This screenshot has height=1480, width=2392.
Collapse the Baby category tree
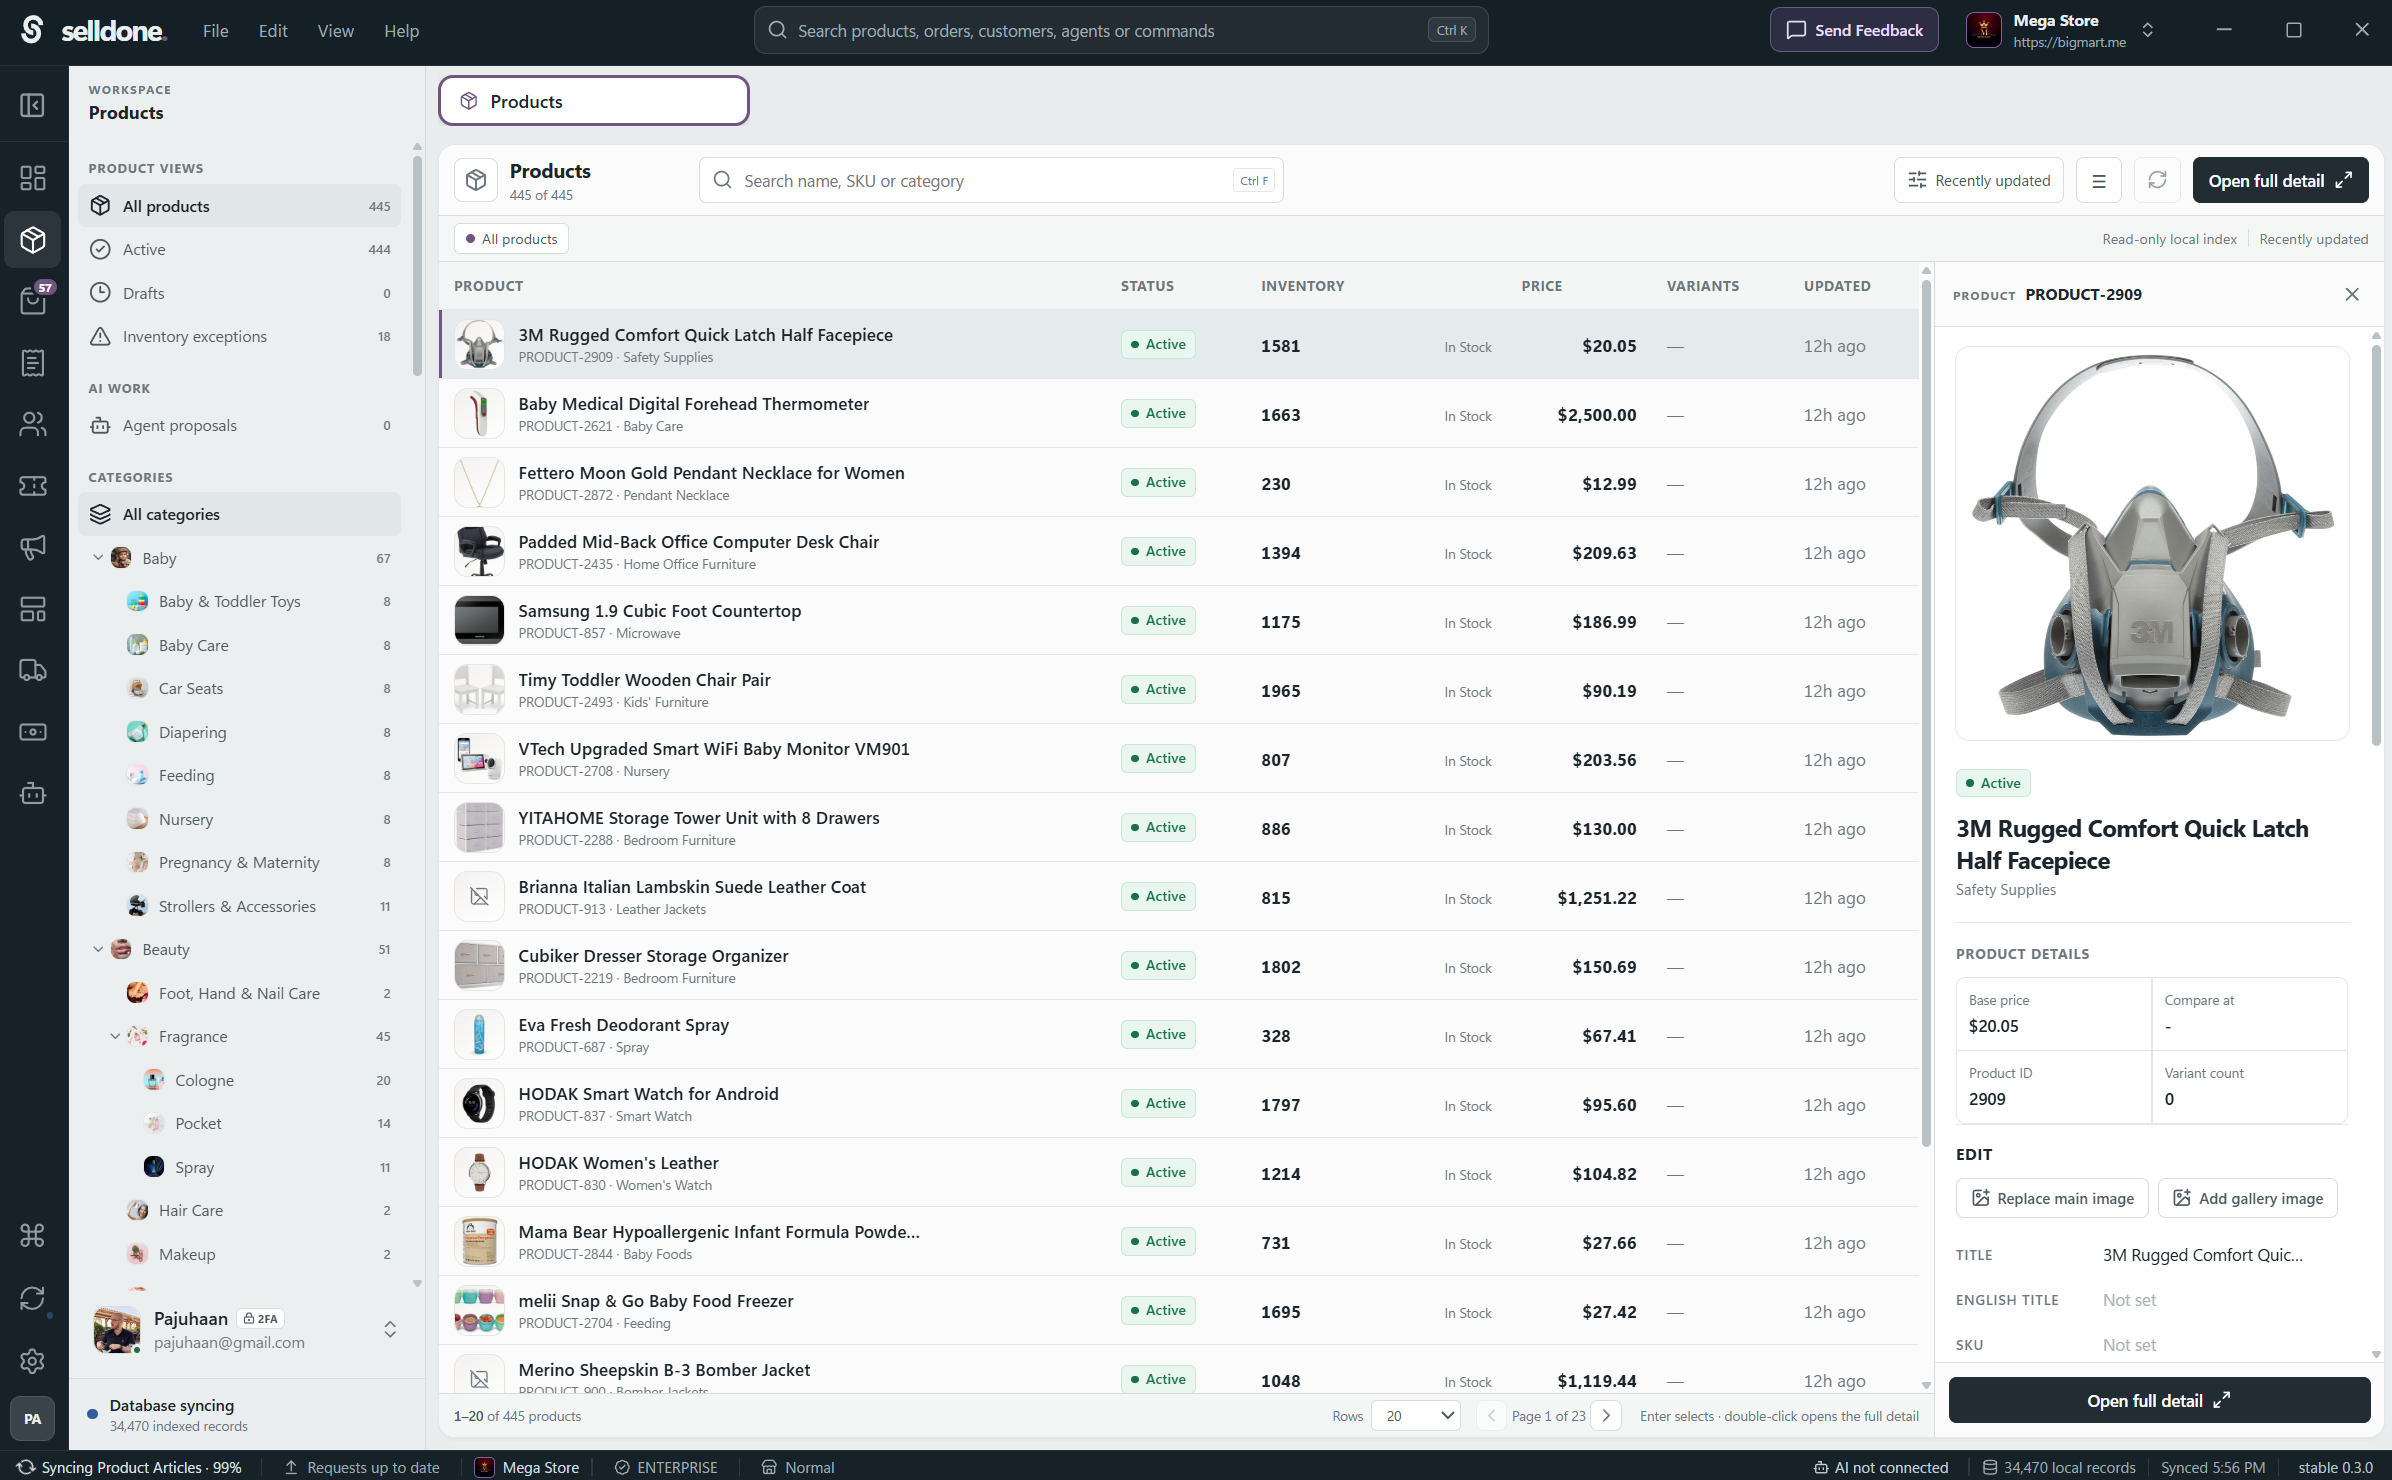click(98, 558)
